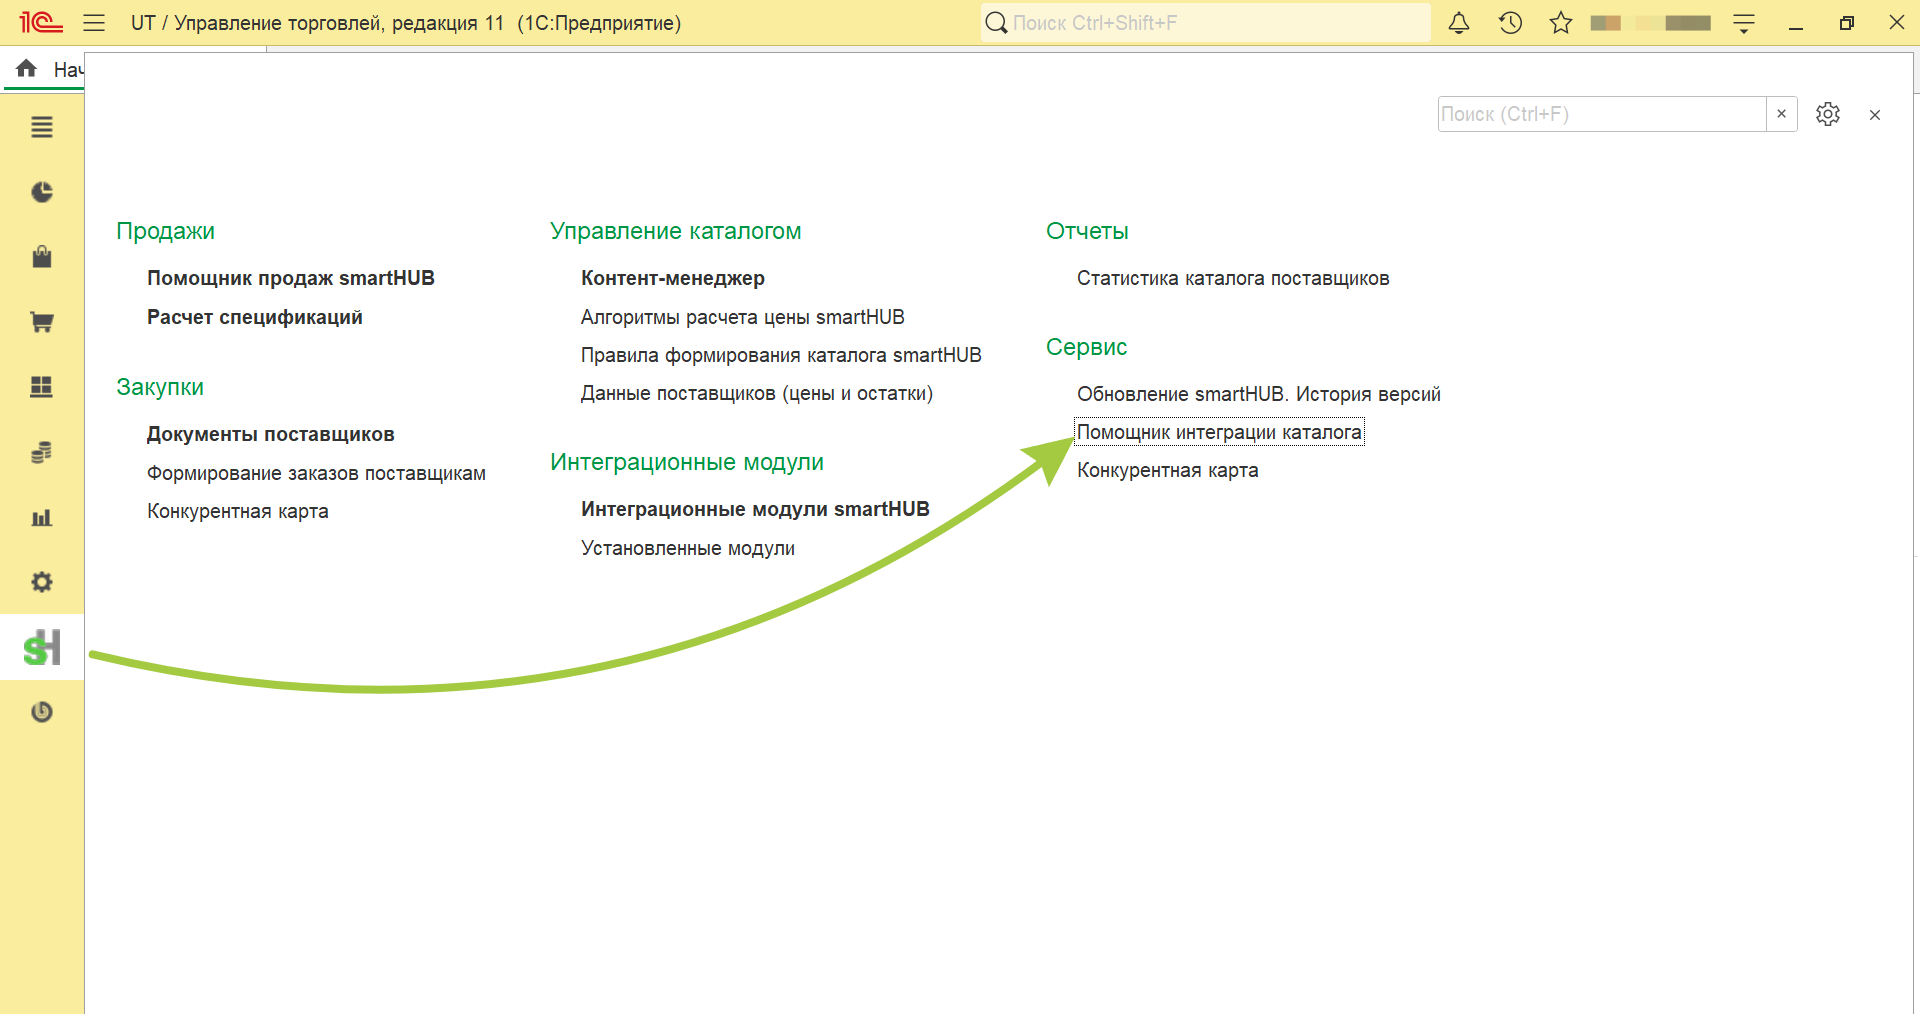
Task: Click the Закупки section heading
Action: click(160, 387)
